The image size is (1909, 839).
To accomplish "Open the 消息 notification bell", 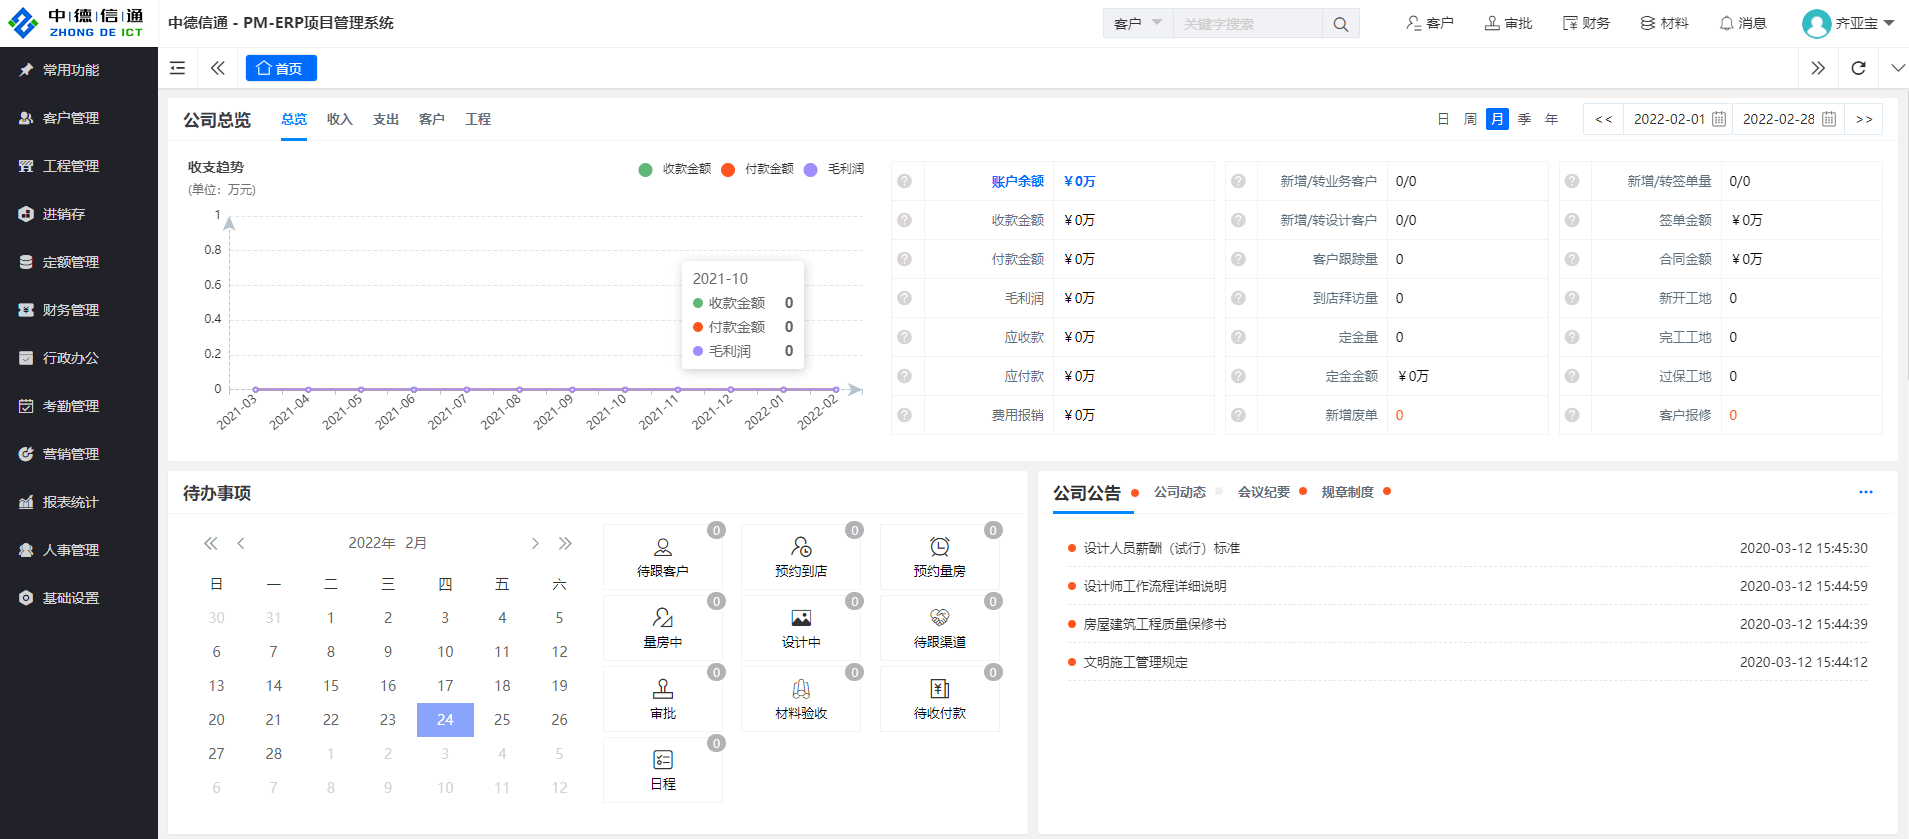I will (1742, 23).
